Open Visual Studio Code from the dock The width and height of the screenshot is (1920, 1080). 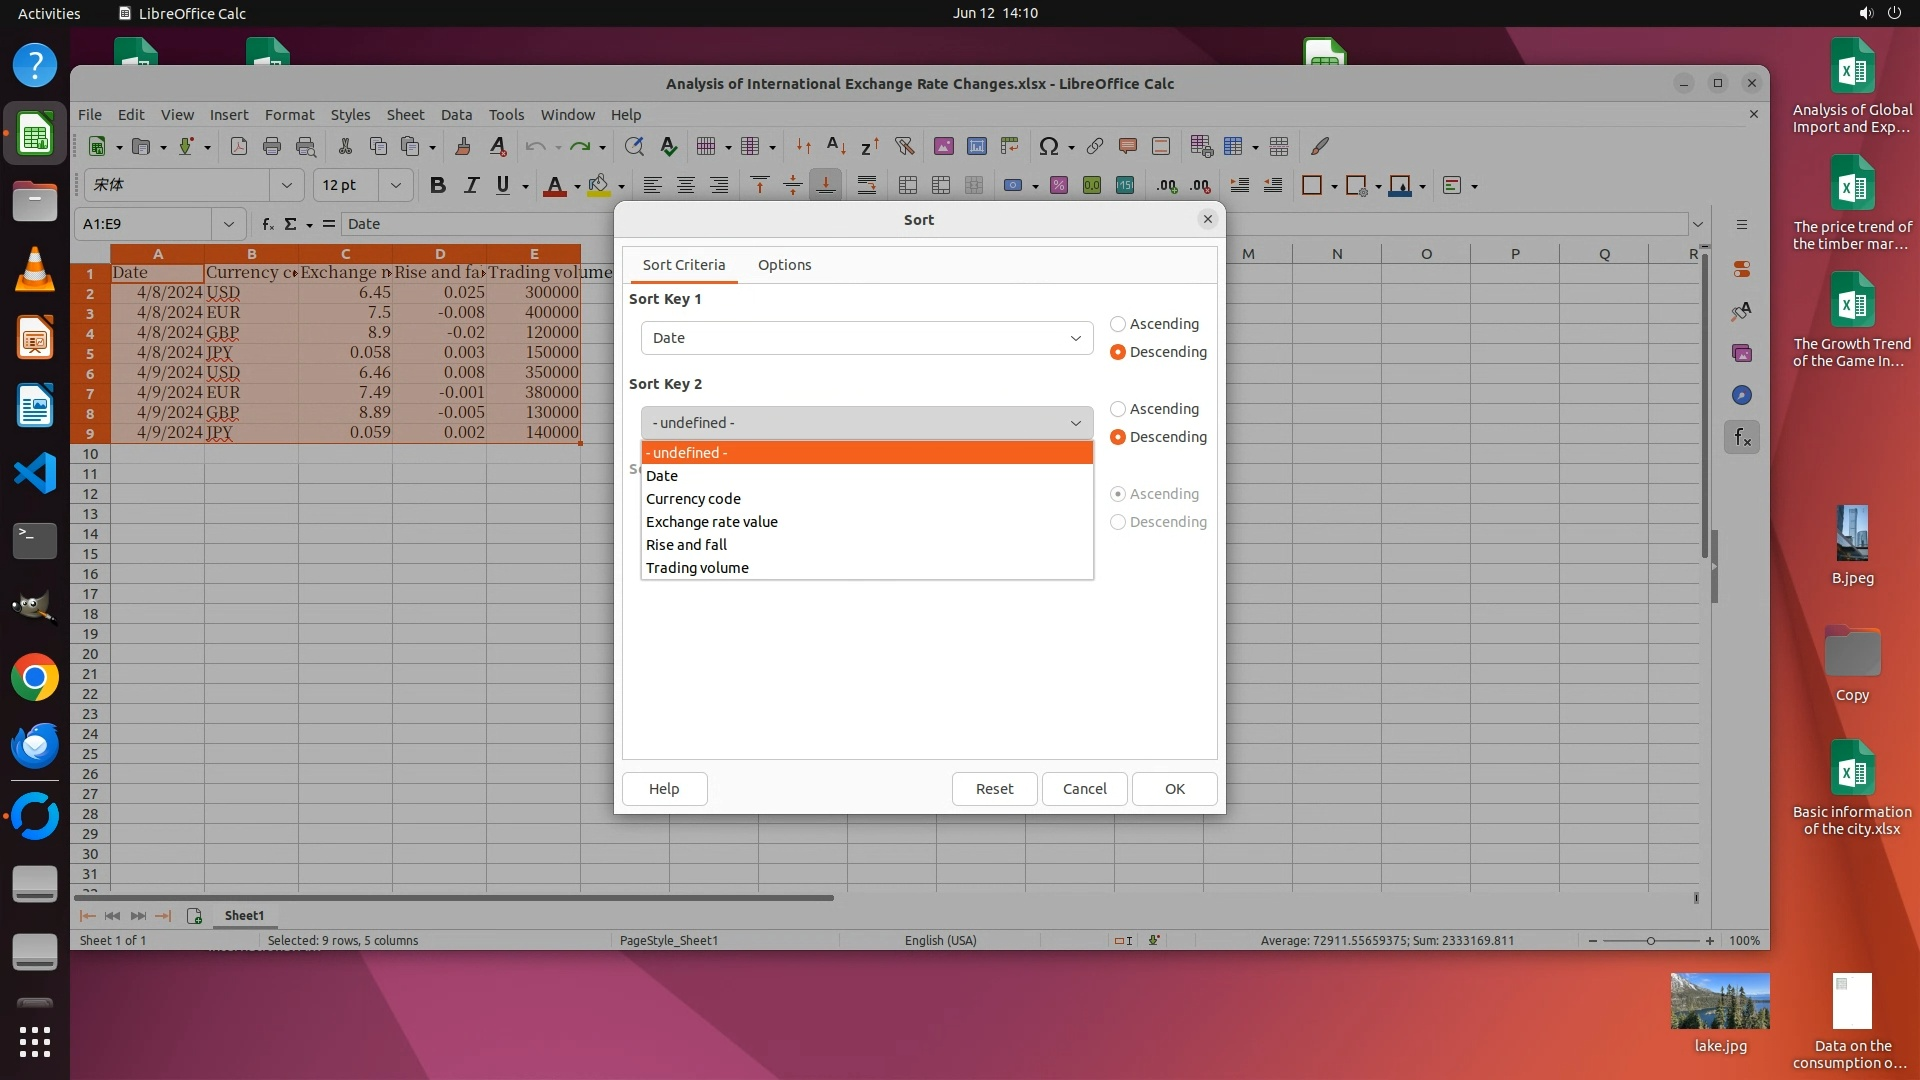click(35, 473)
